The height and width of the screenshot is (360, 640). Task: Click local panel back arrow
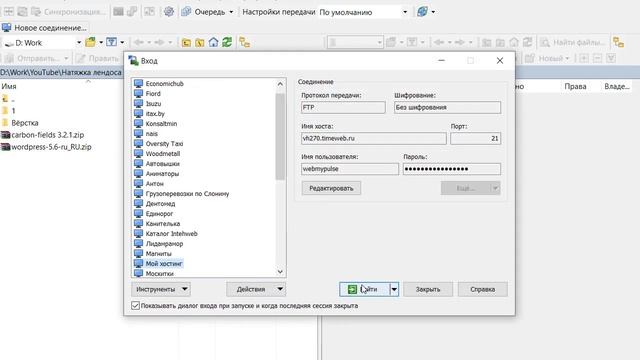click(139, 42)
